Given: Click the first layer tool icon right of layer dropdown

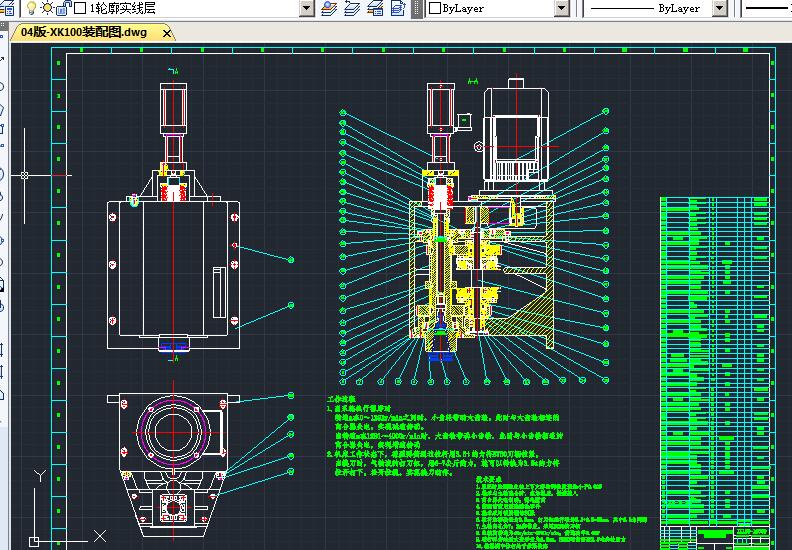Looking at the screenshot, I should coord(329,8).
